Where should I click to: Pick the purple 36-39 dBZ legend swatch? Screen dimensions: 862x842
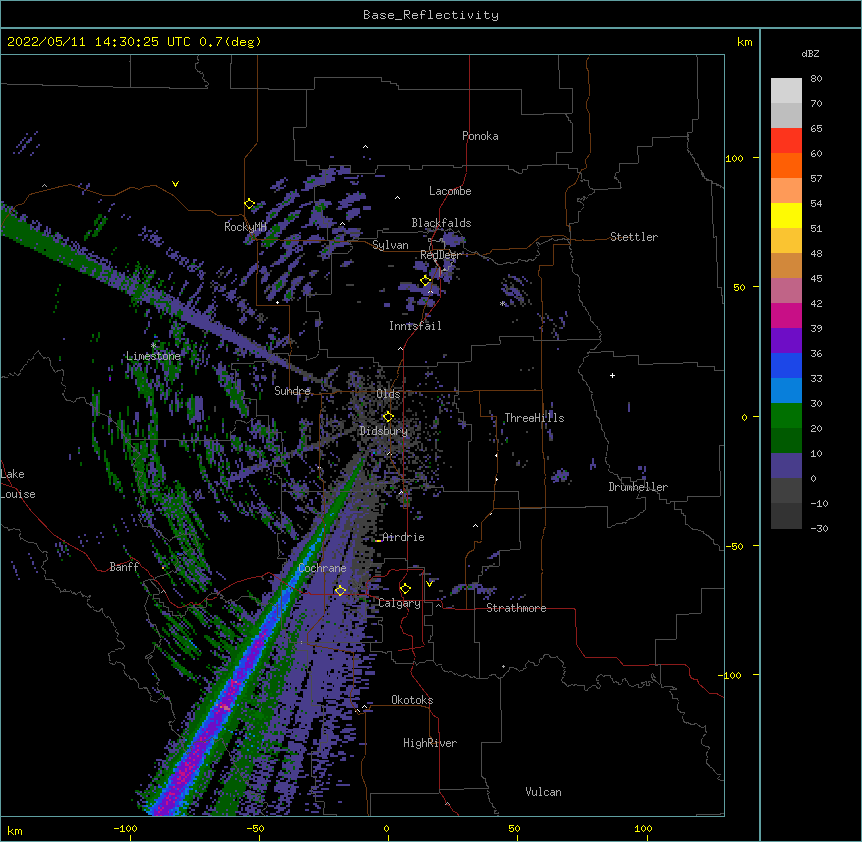click(x=786, y=341)
